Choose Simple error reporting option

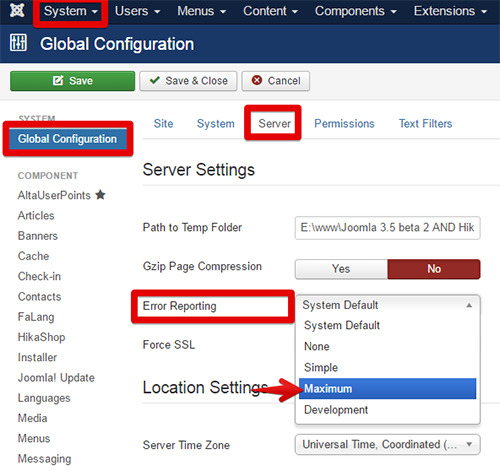pos(387,368)
